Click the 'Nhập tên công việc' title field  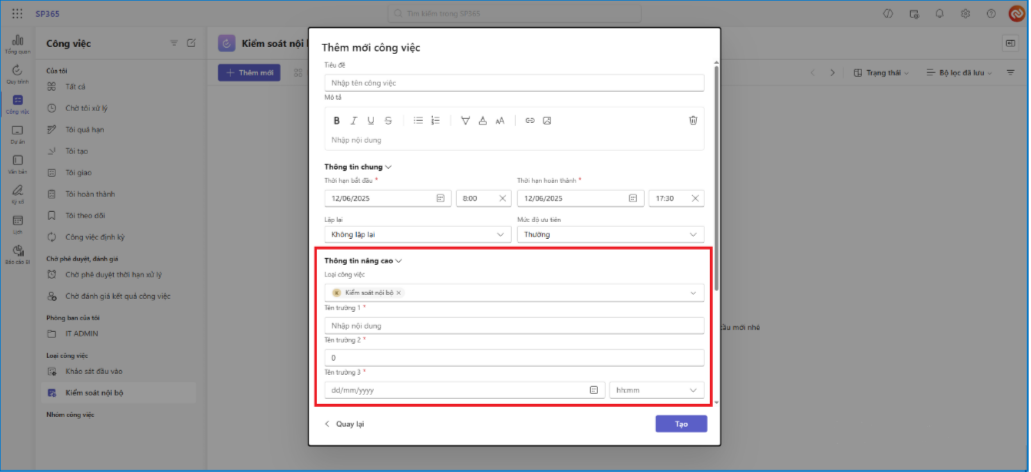click(514, 83)
